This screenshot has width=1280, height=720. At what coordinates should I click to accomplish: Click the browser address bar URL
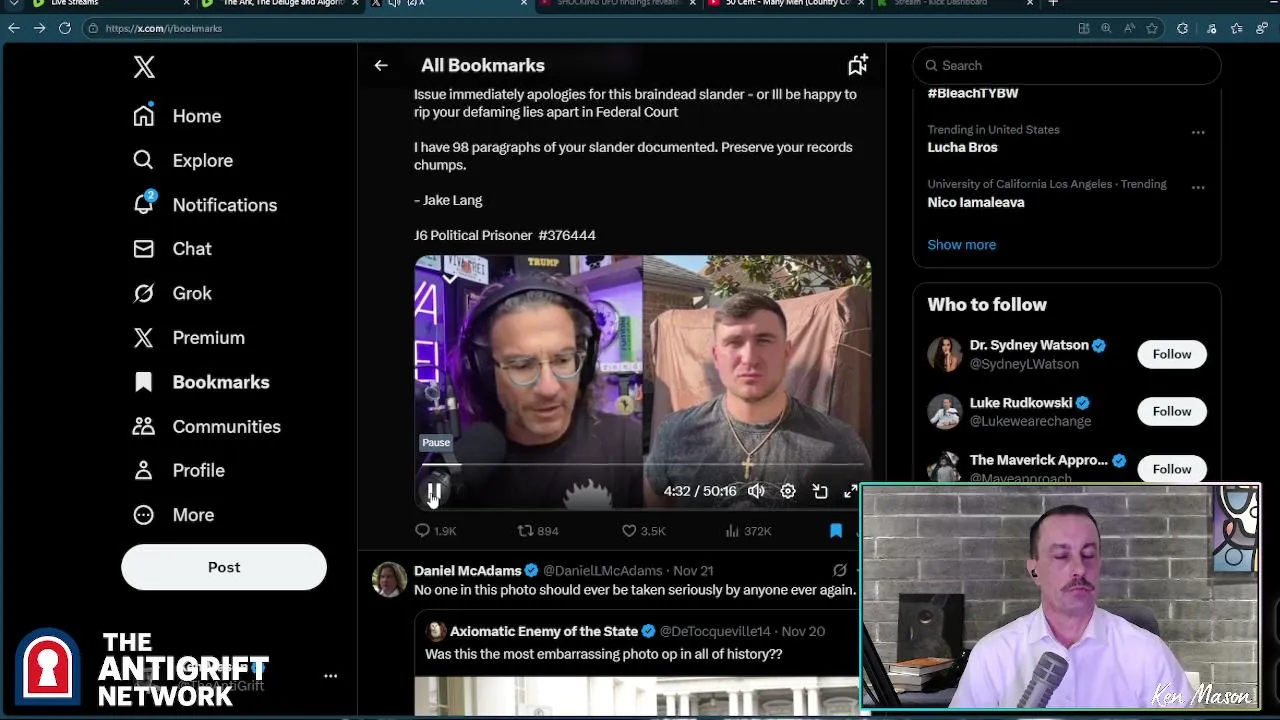tap(164, 28)
